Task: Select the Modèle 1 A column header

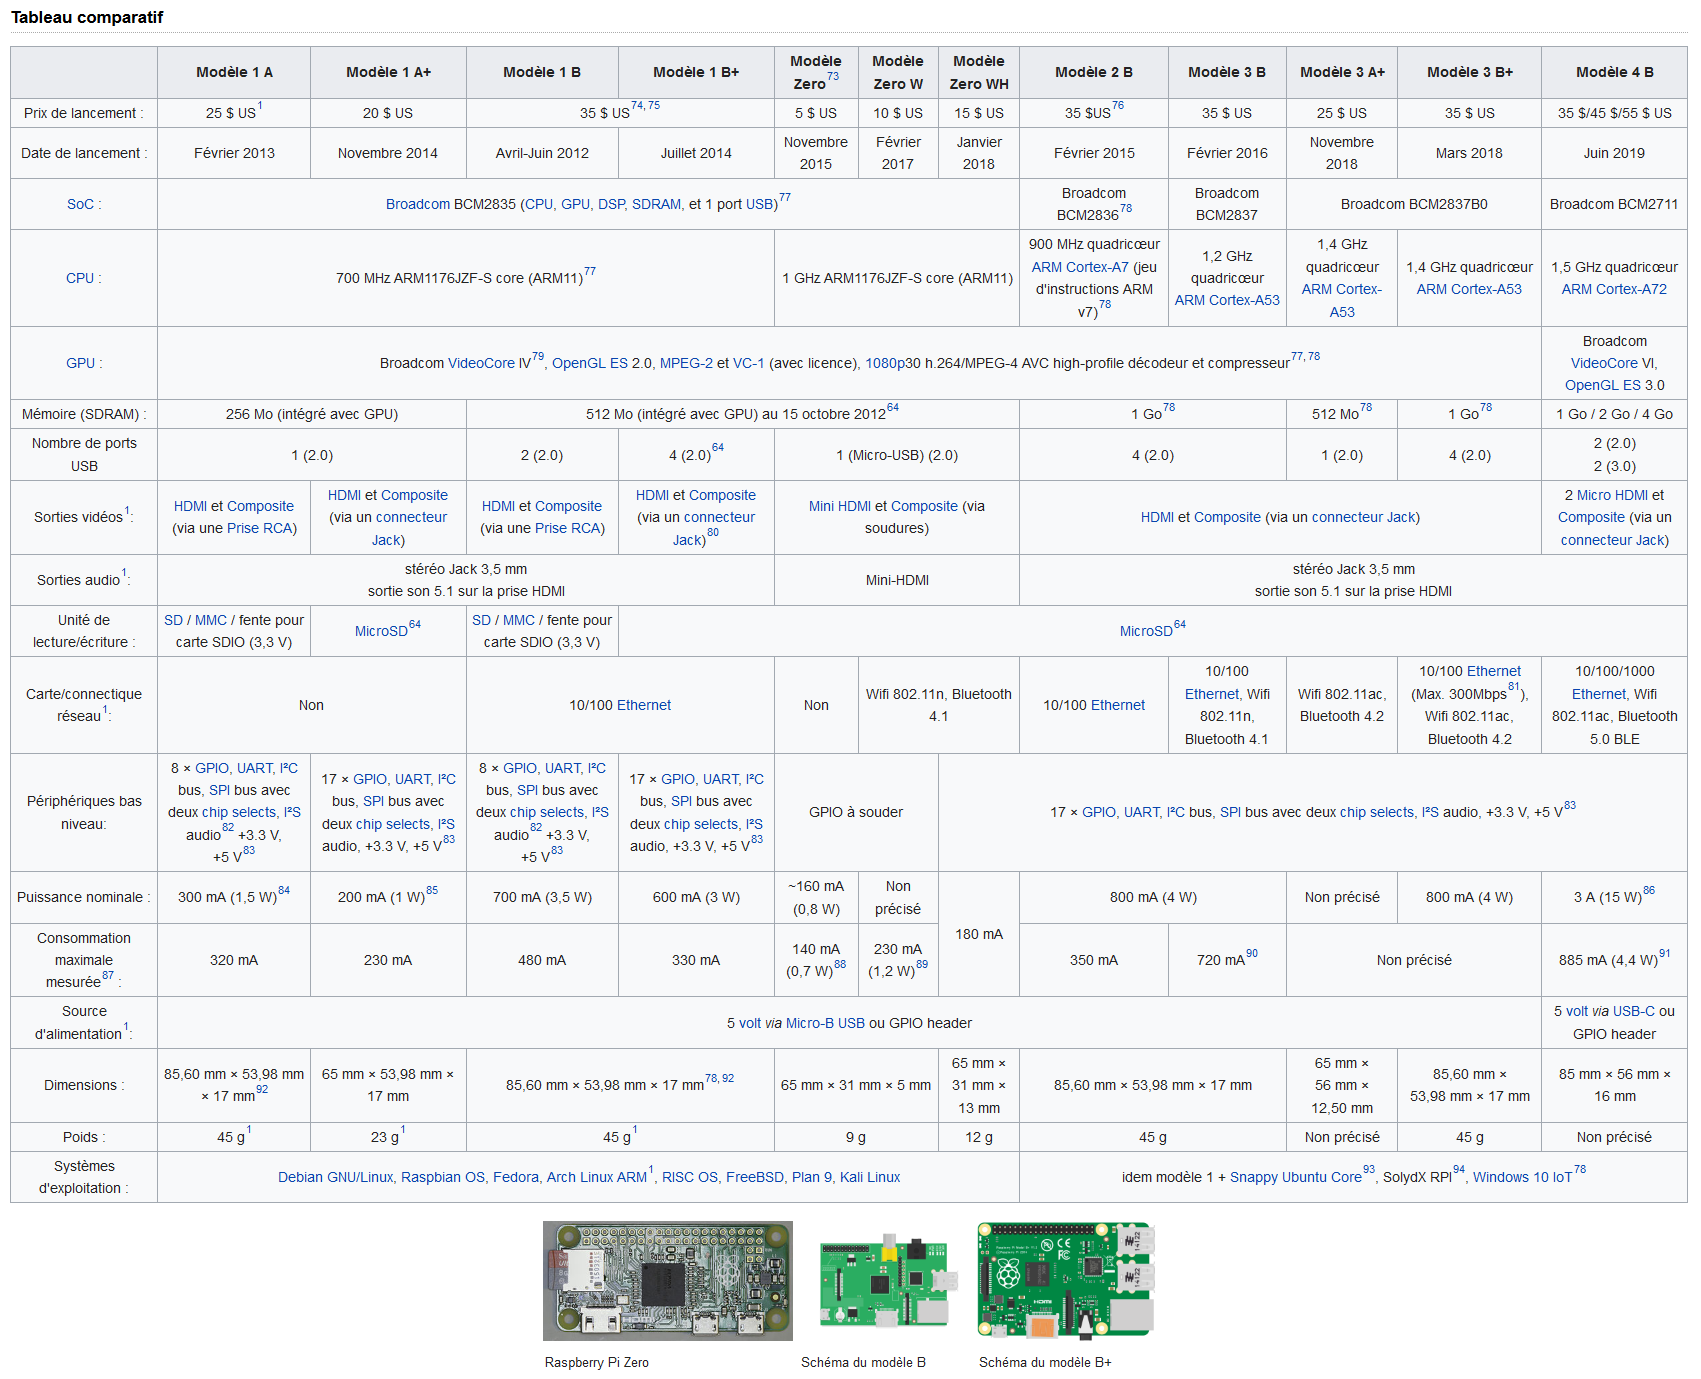Action: (234, 72)
